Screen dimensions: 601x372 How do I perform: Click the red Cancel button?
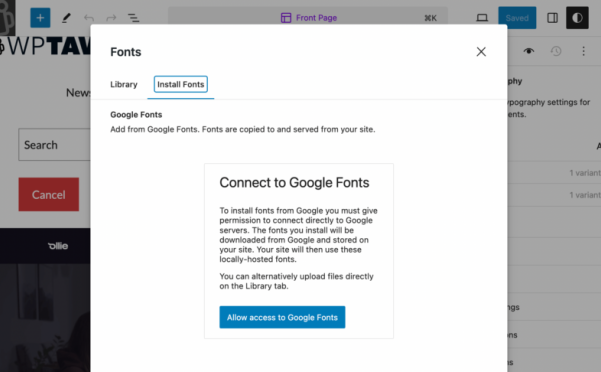click(x=49, y=194)
